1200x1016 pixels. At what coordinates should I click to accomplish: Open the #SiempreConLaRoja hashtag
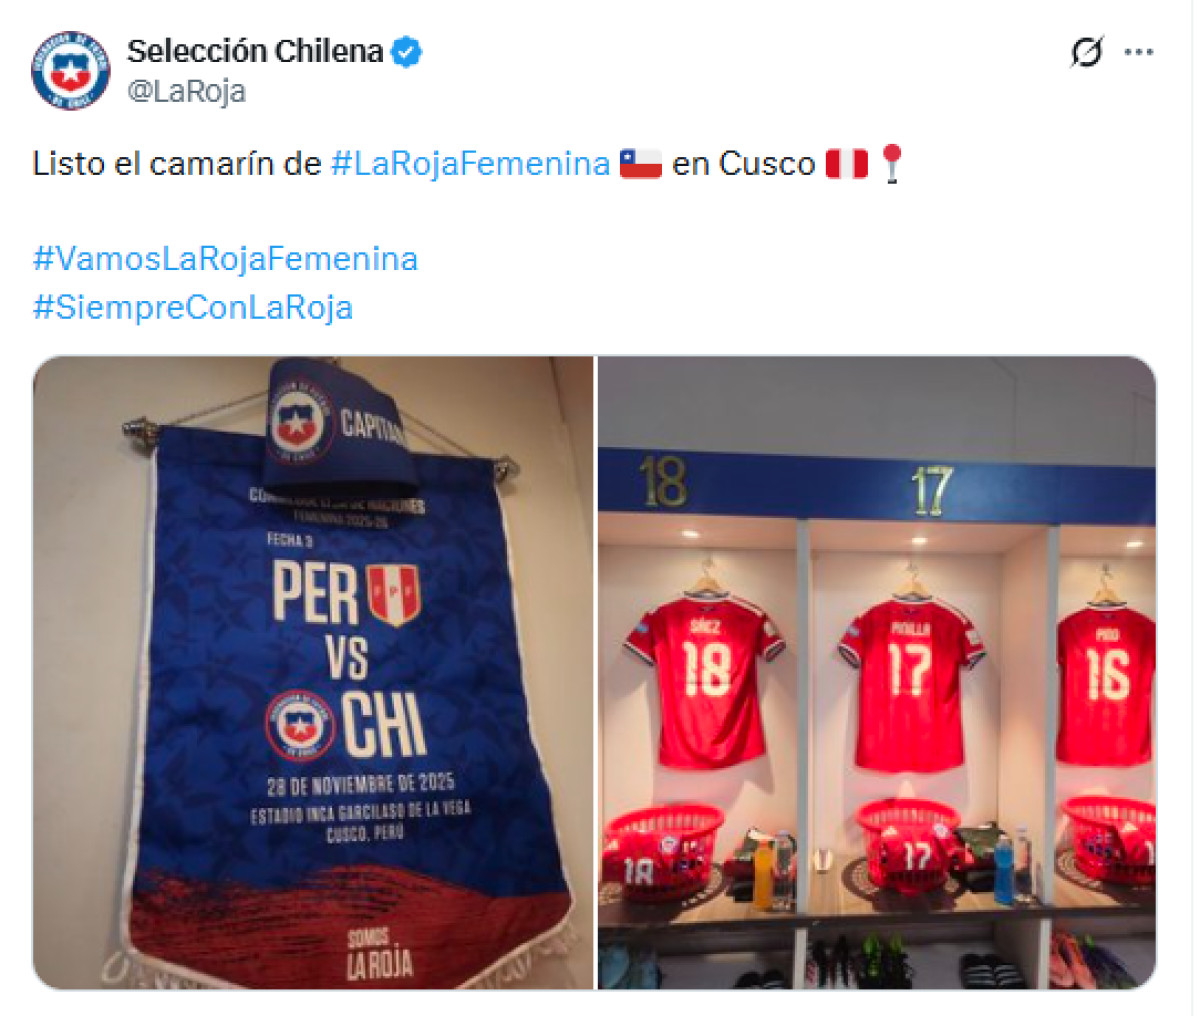click(x=193, y=307)
